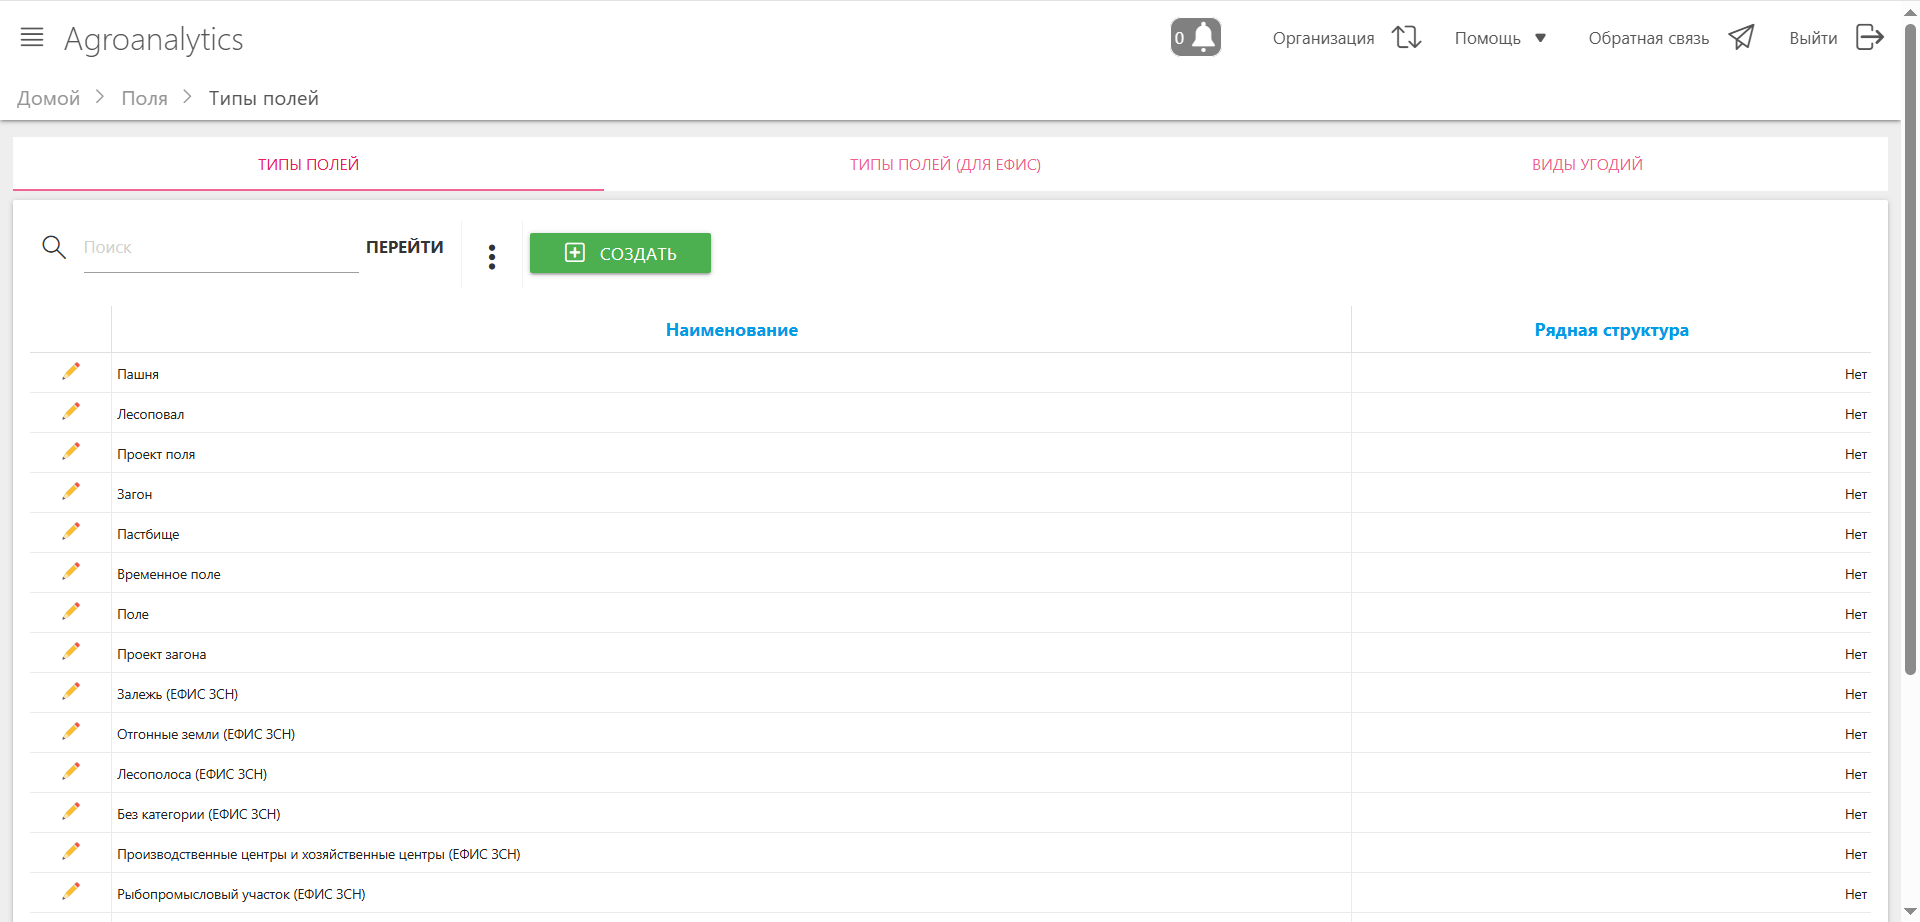Focus the Поиск search field
This screenshot has height=922, width=1920.
[x=220, y=248]
